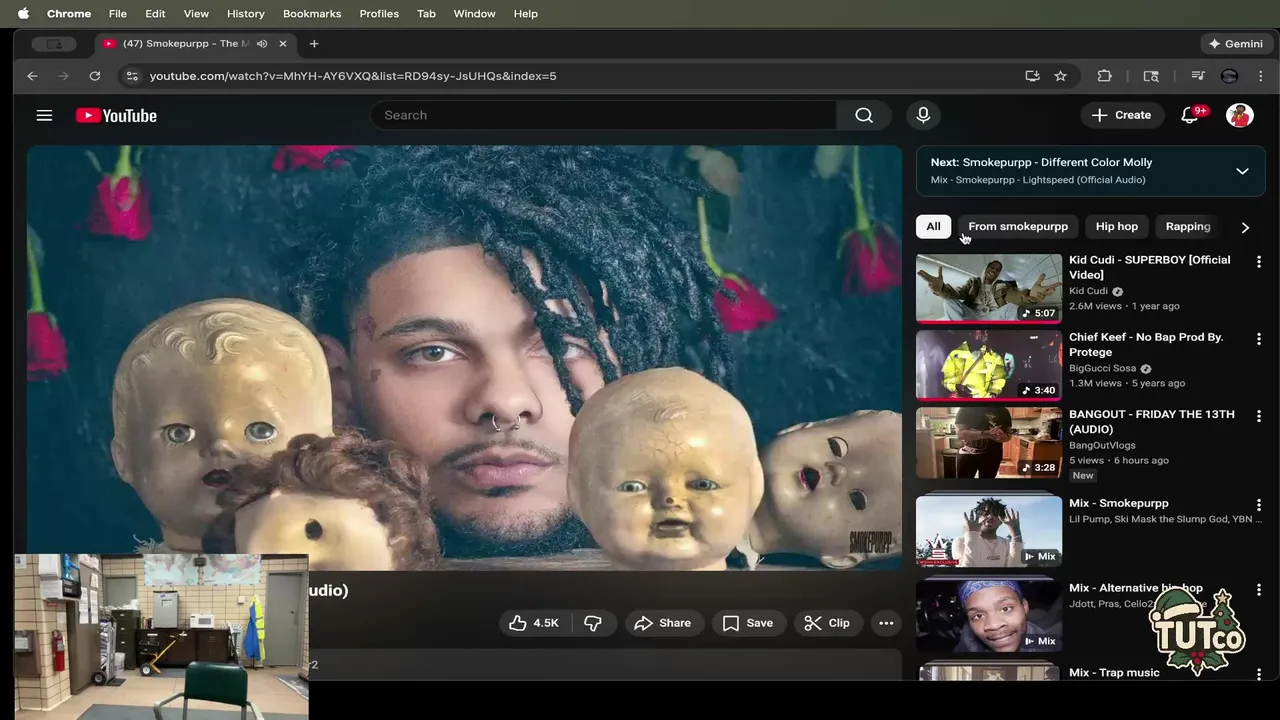Viewport: 1280px width, 720px height.
Task: Click 'Mix - Smokepurpp - Lightspeed (Official Audio)' text
Action: click(x=1038, y=180)
